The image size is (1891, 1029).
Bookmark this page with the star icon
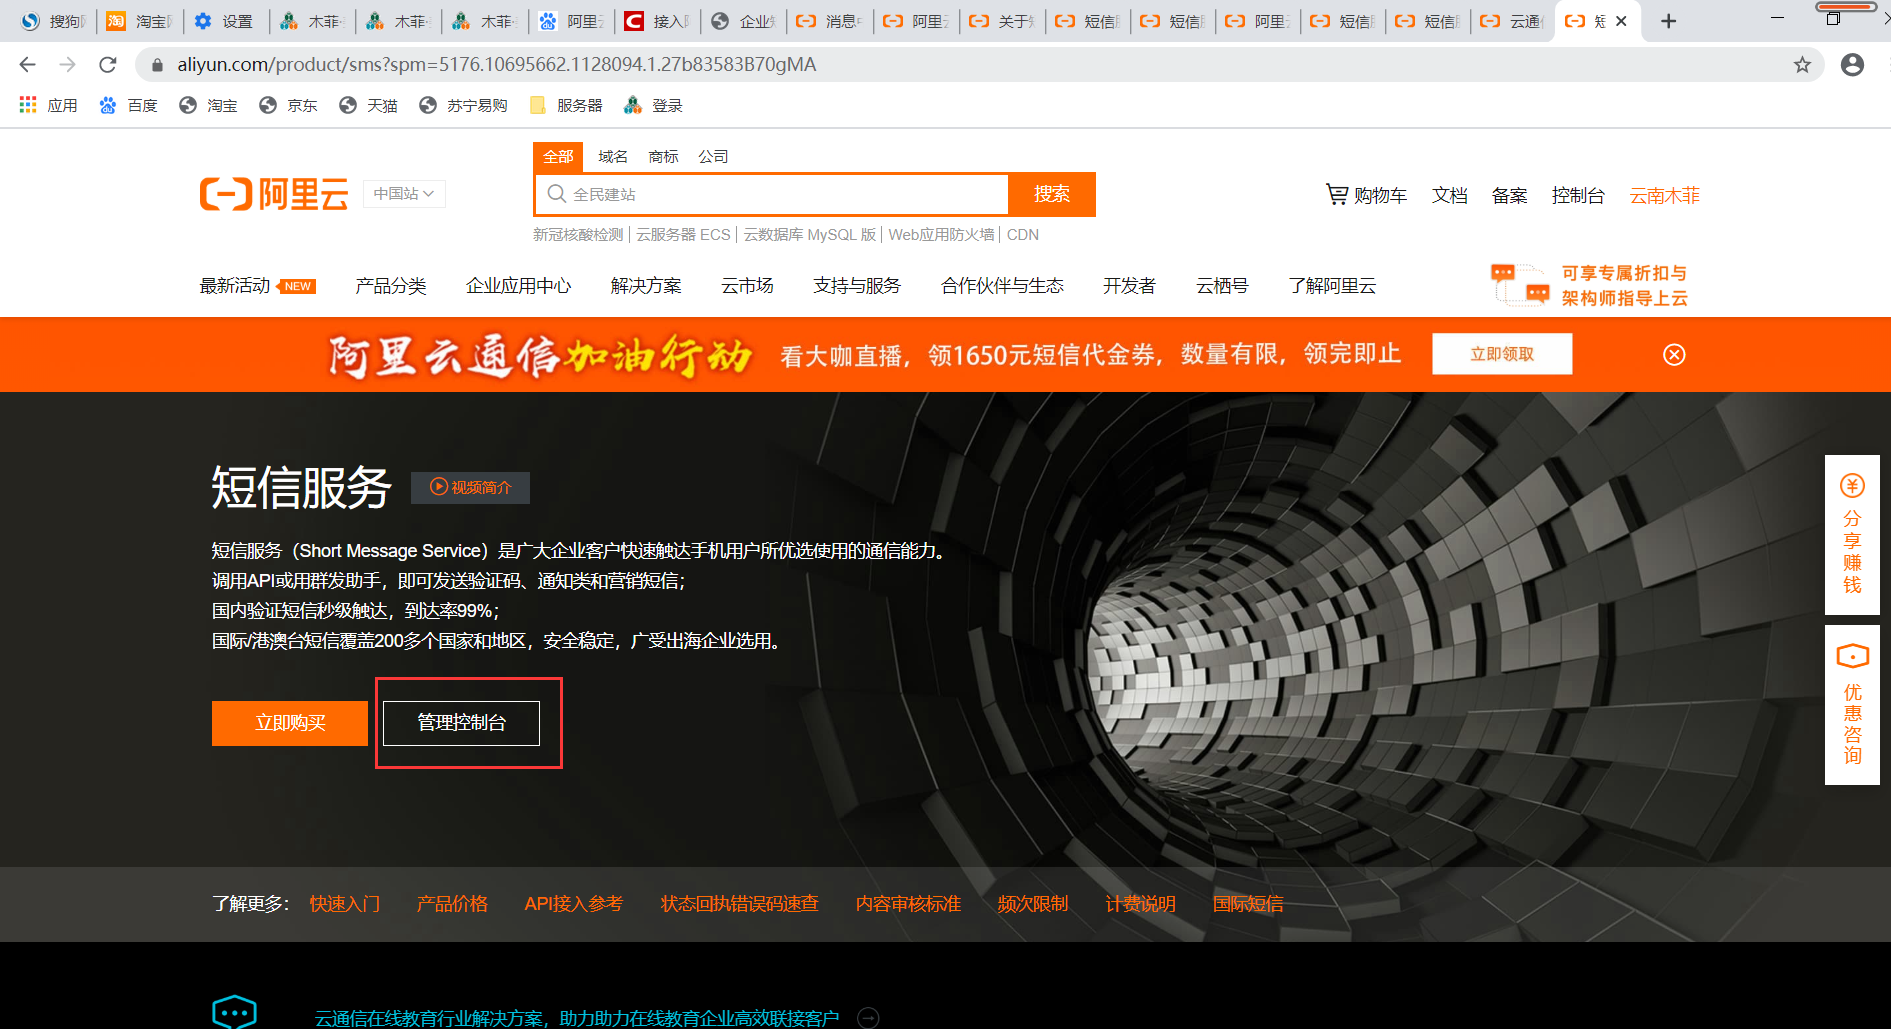coord(1802,65)
